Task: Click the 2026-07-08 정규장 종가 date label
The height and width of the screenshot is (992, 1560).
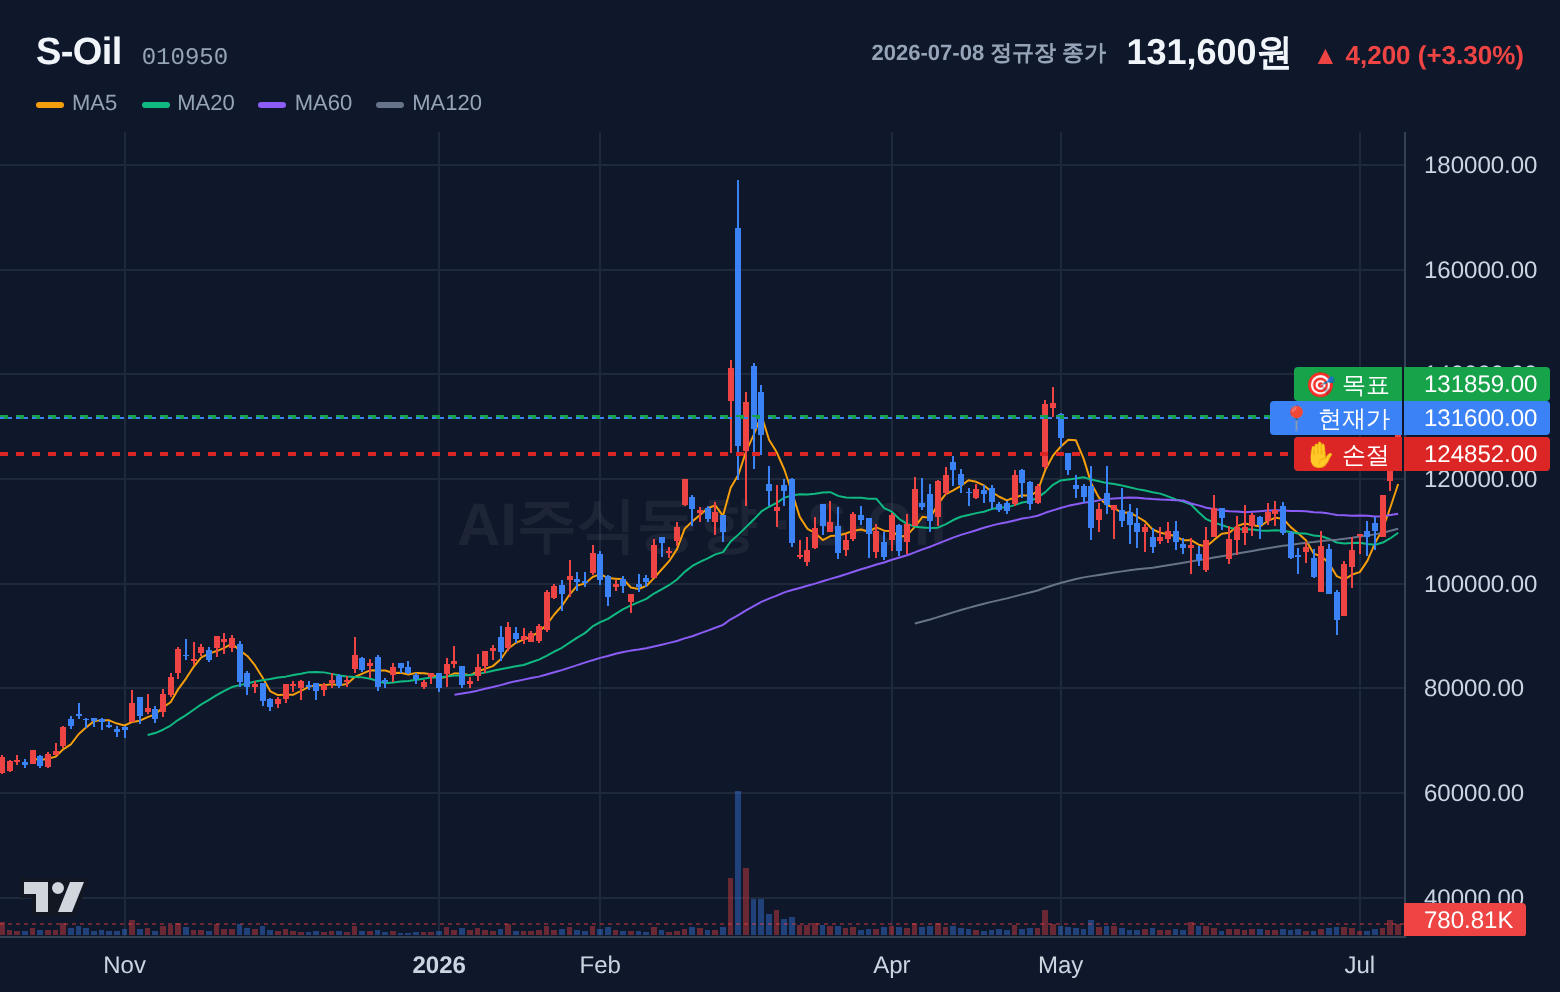Action: click(x=989, y=53)
